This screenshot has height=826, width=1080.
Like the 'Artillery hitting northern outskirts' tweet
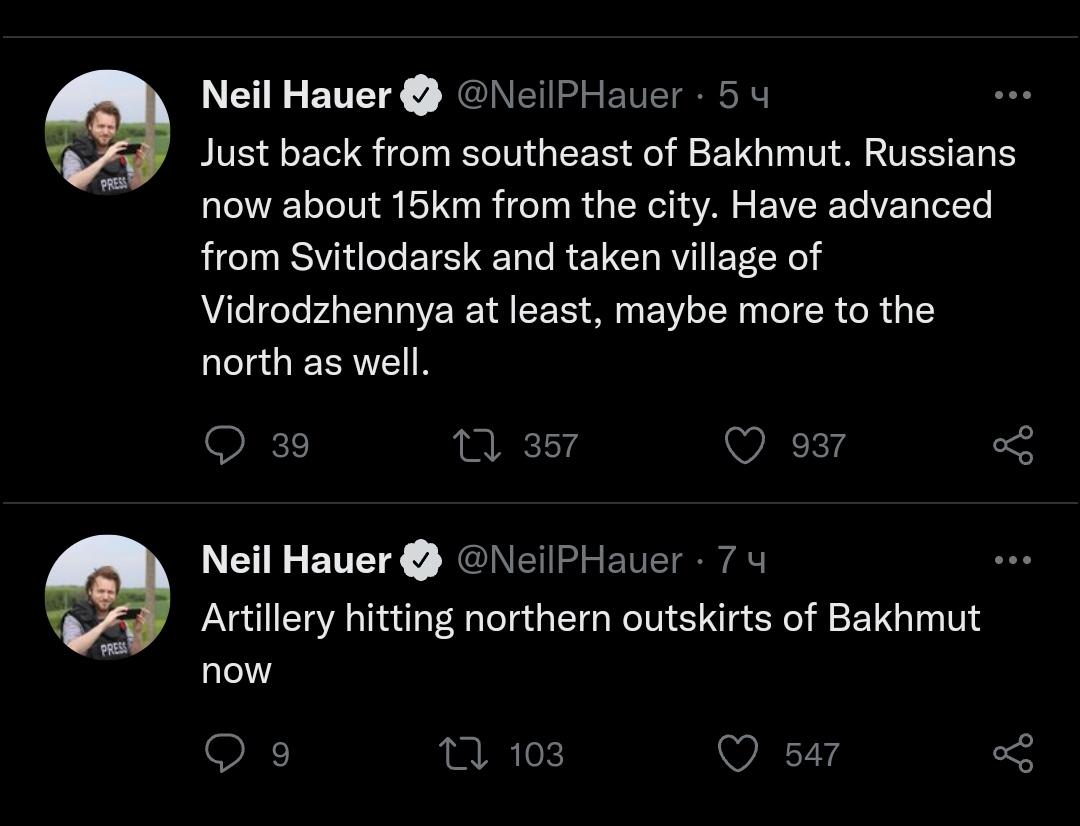(739, 753)
